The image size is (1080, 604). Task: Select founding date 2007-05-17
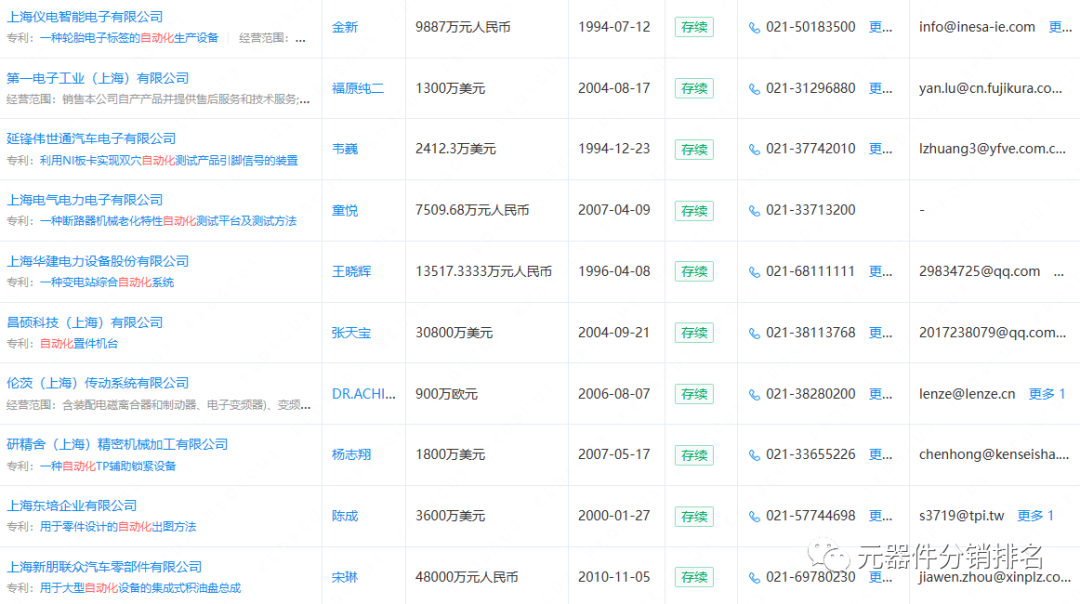pyautogui.click(x=614, y=455)
